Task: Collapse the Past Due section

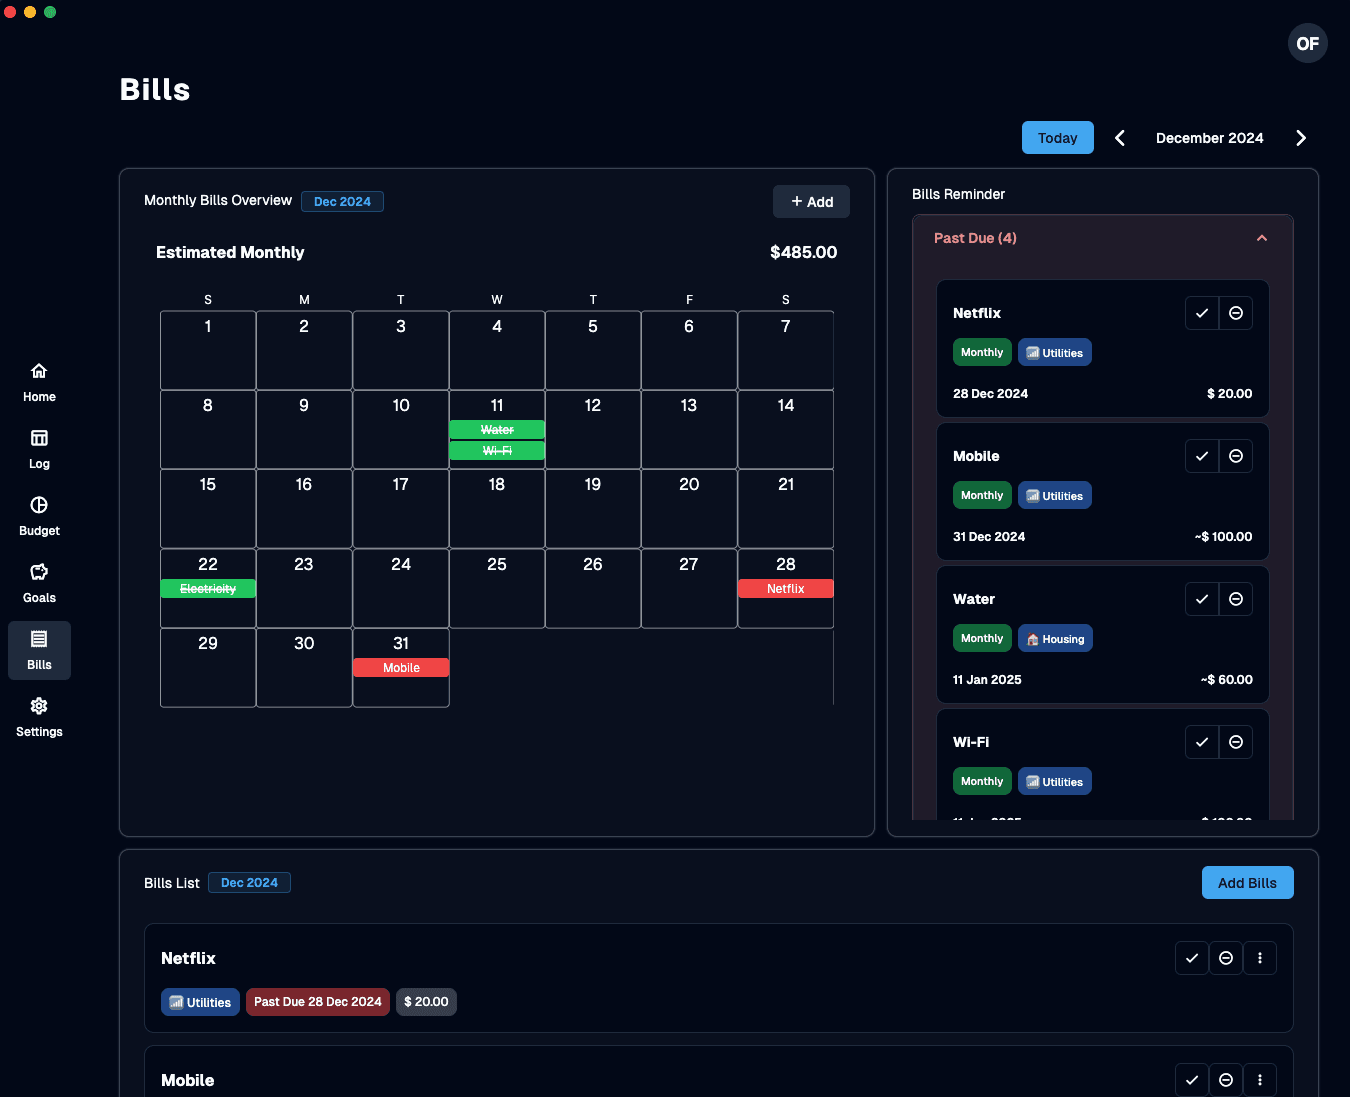Action: point(1261,238)
